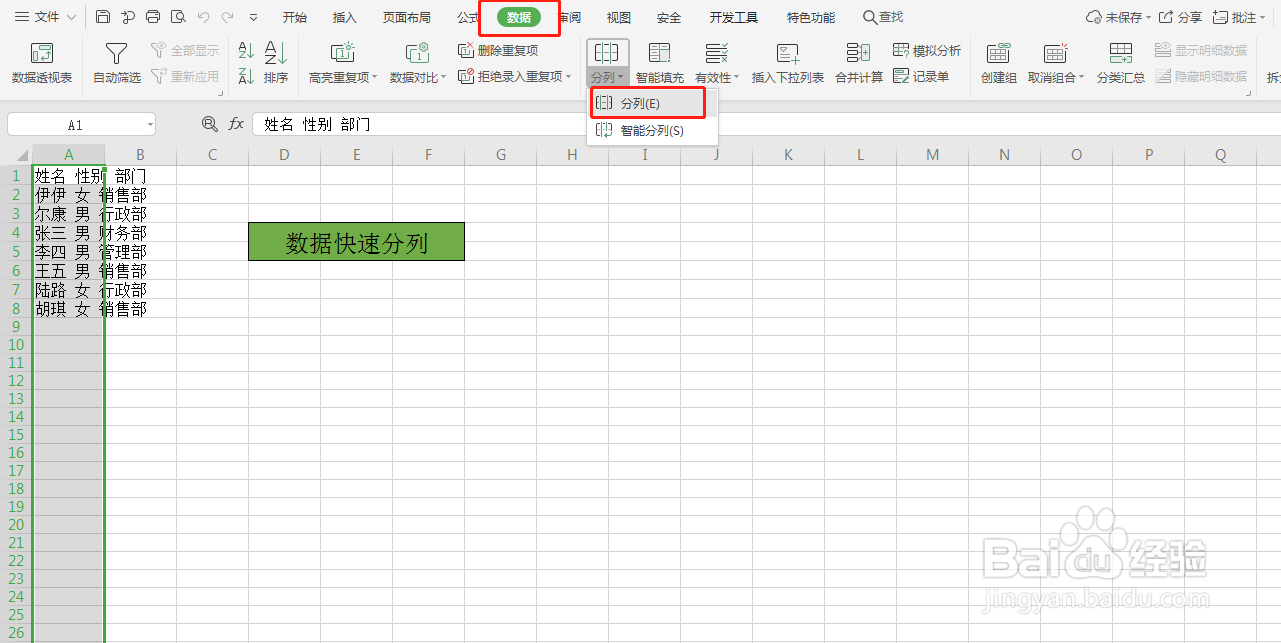This screenshot has width=1281, height=643.
Task: Open the quick access toolbar customize arrow
Action: pyautogui.click(x=253, y=17)
